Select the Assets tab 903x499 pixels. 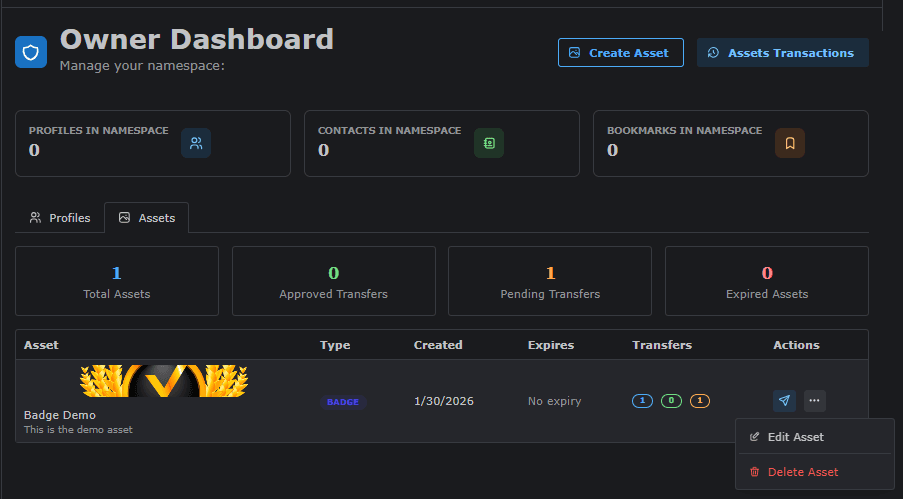coord(146,218)
